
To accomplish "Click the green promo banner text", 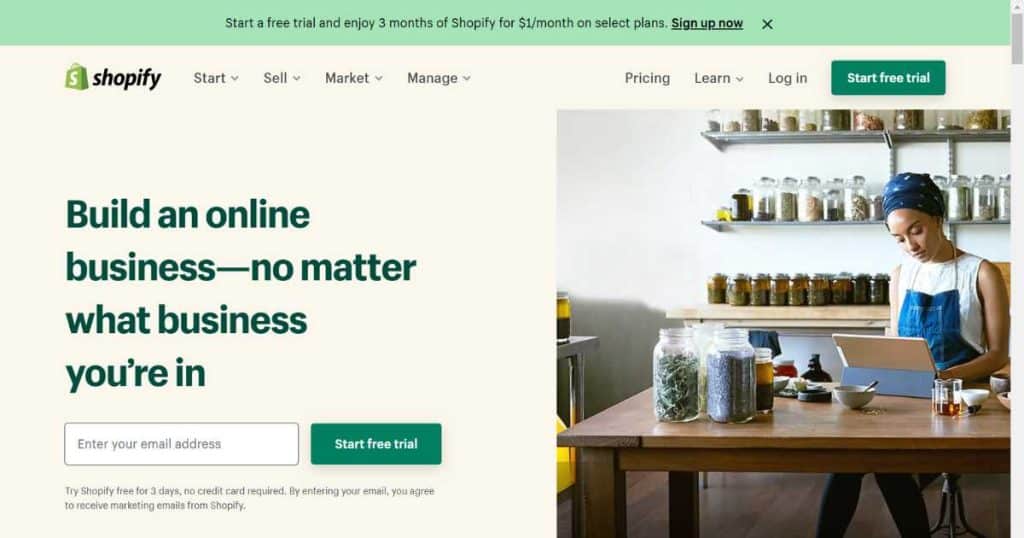I will point(447,23).
